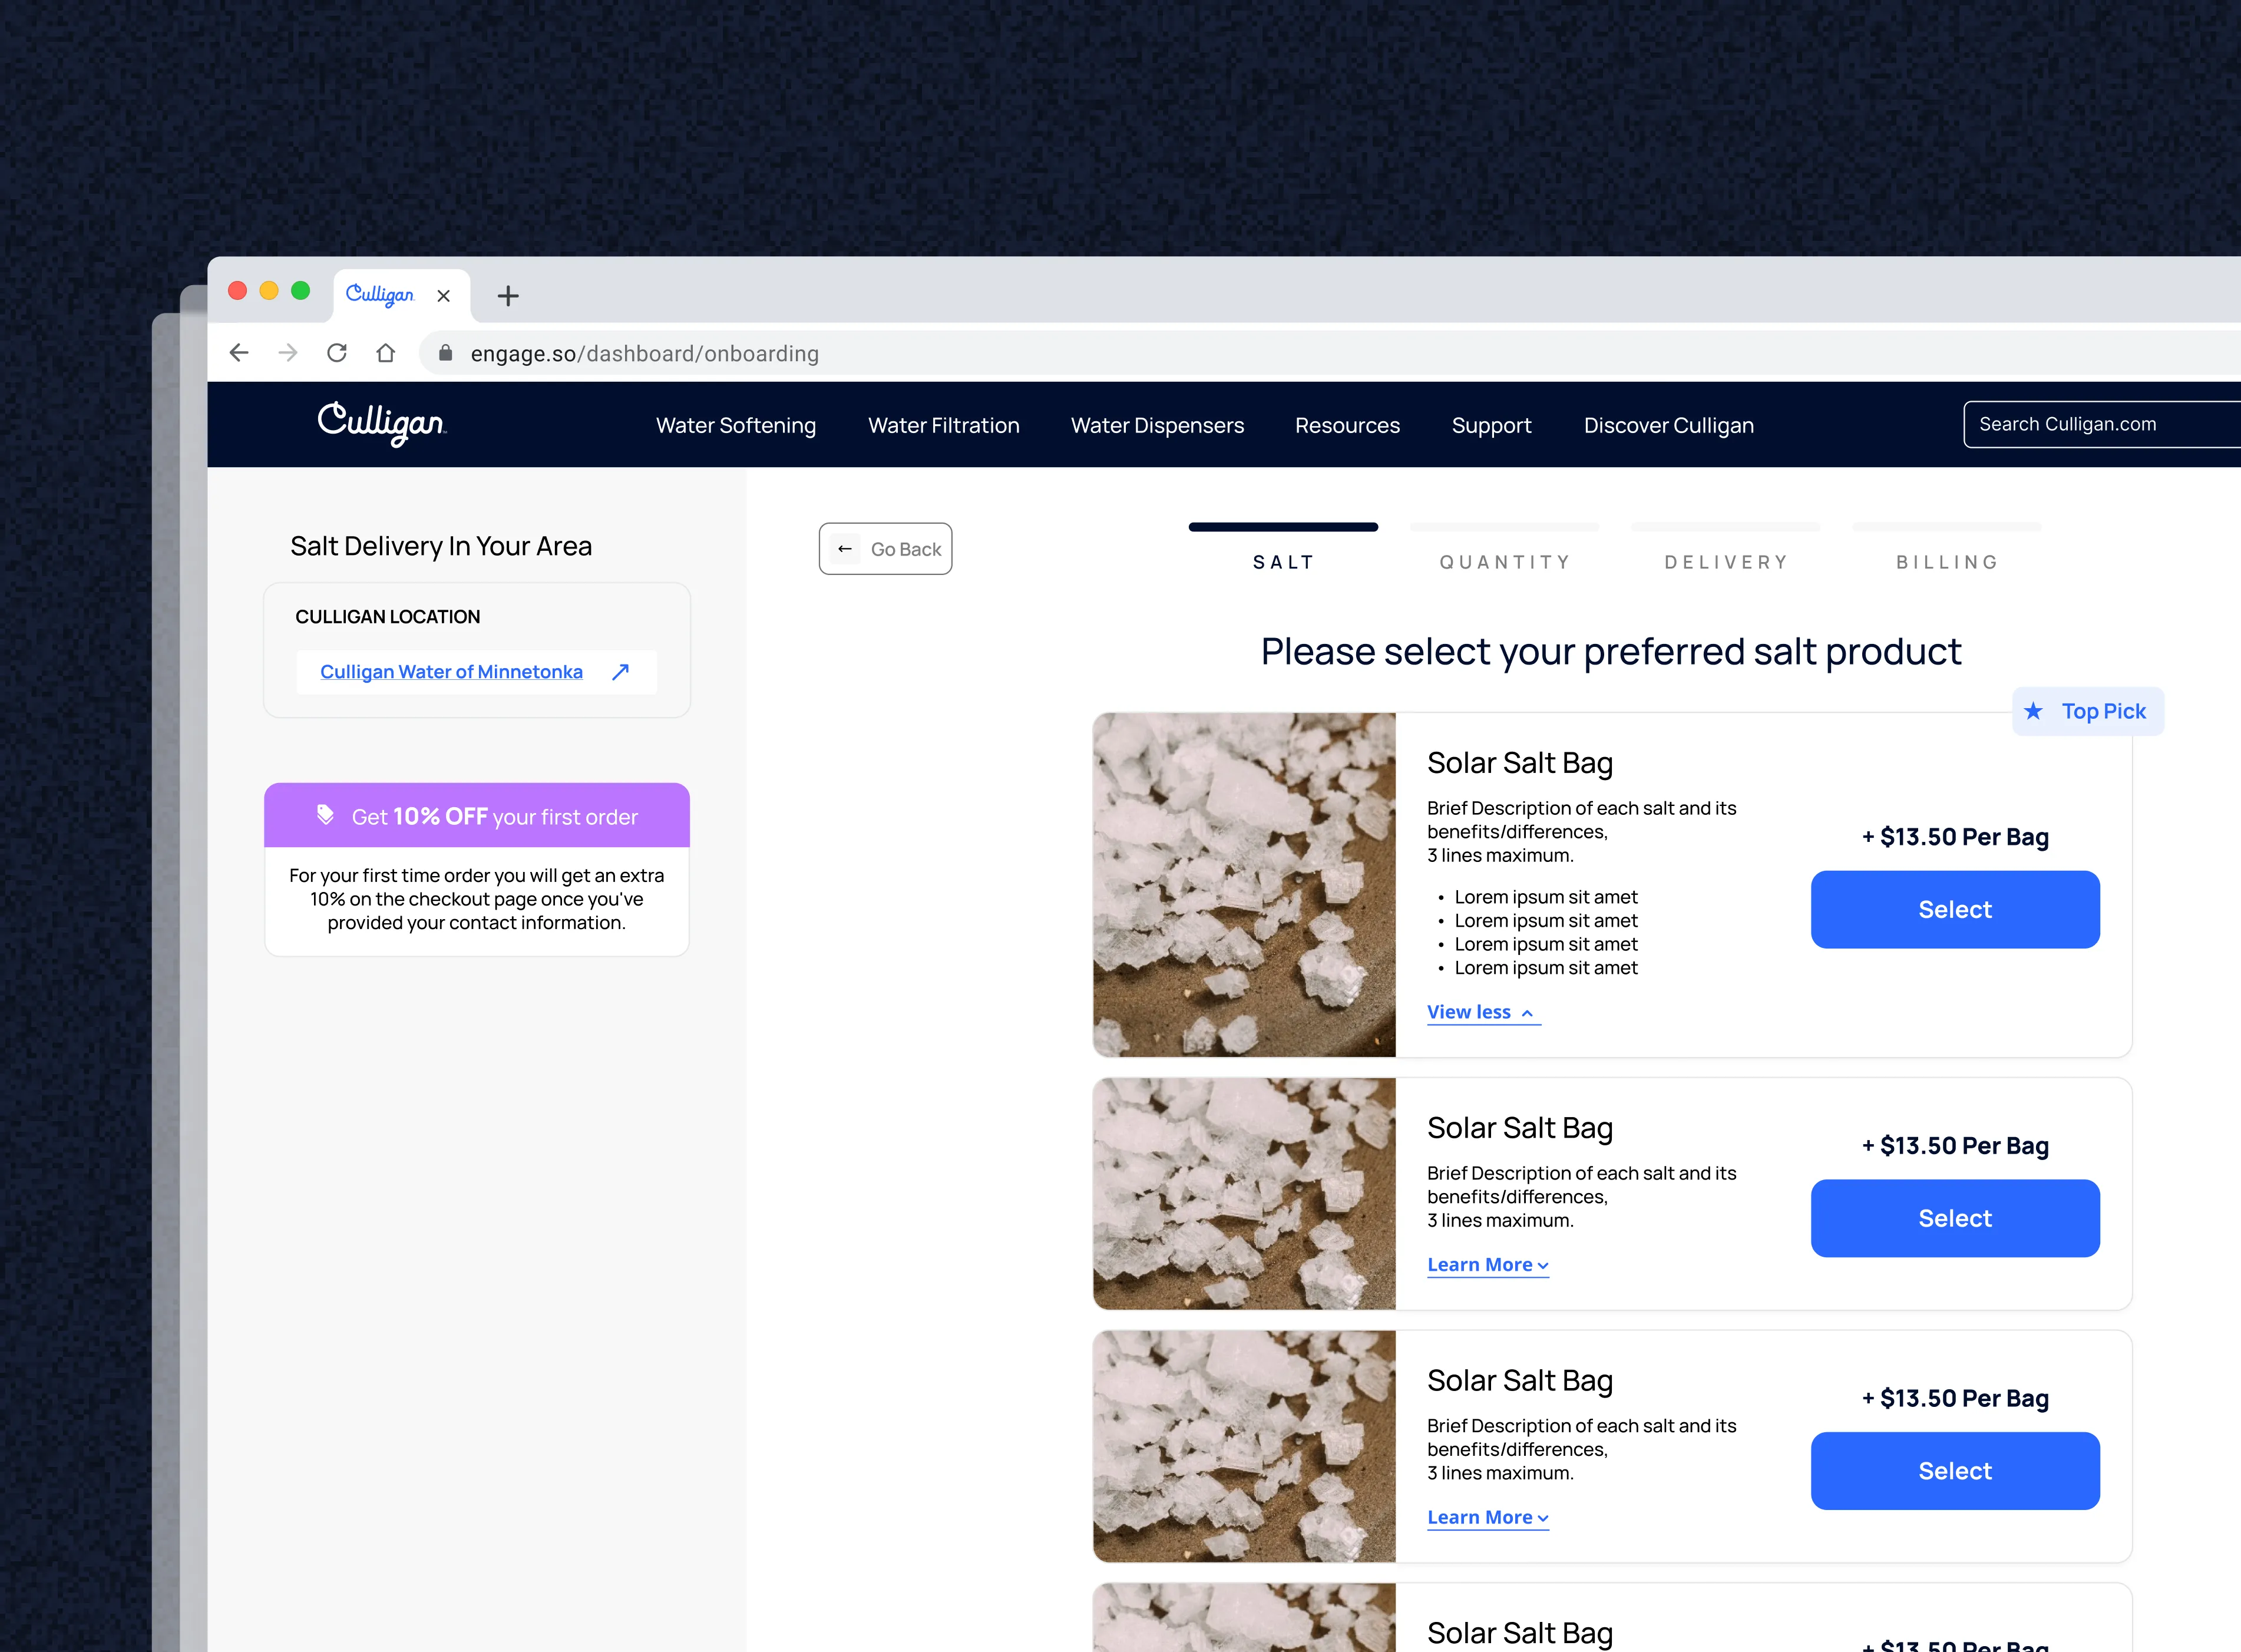Click the Culligan logo in the header
Screen dimensions: 2241x1652
382,424
